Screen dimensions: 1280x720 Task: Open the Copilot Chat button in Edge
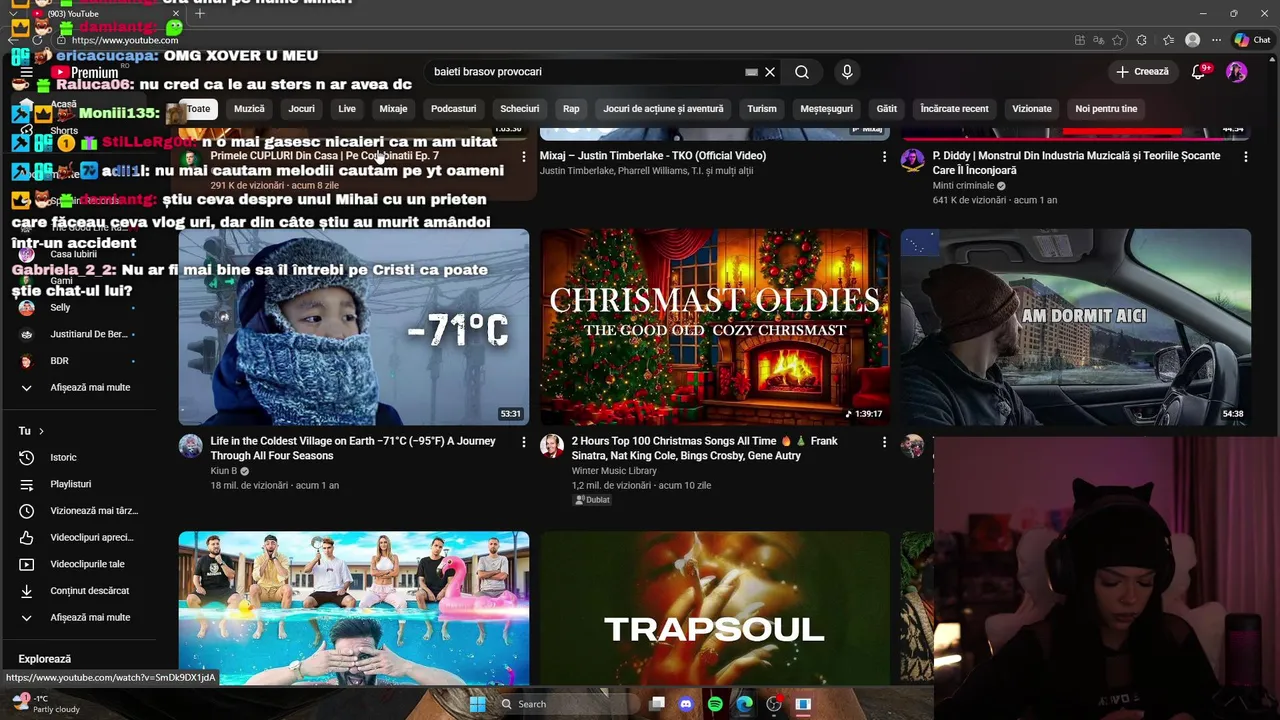(1253, 40)
